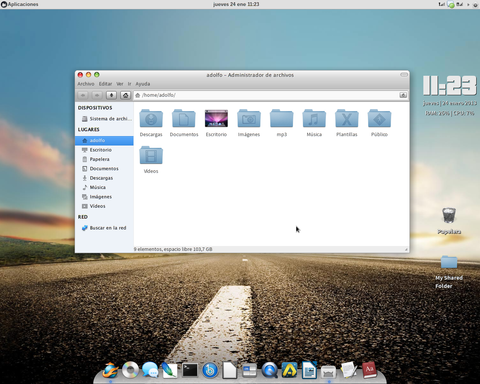This screenshot has height=384, width=480.
Task: Open the Ayuda menu
Action: tap(143, 84)
